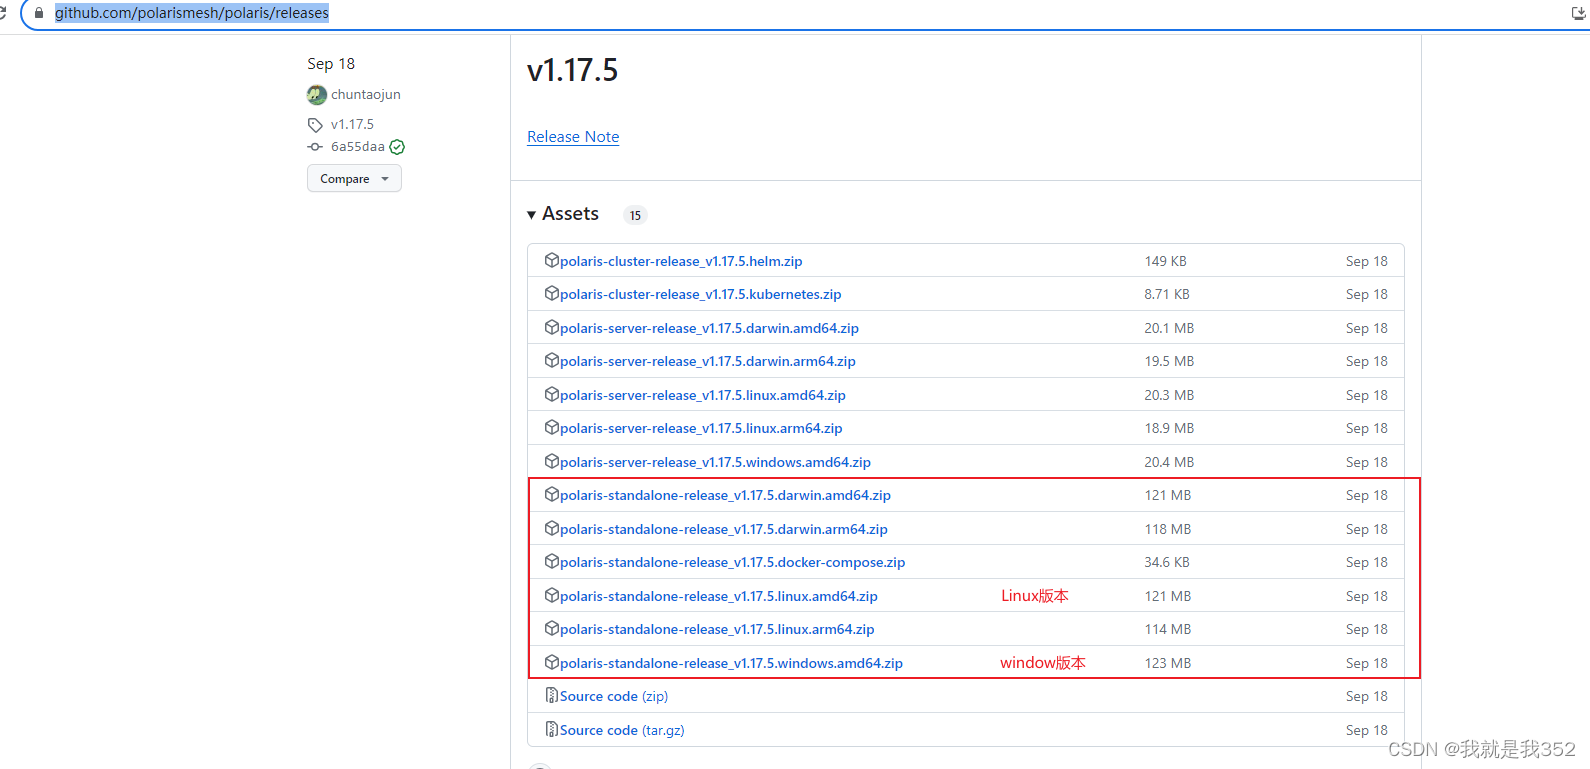
Task: Click package icon for server darwin.amd64.zip
Action: pyautogui.click(x=551, y=327)
